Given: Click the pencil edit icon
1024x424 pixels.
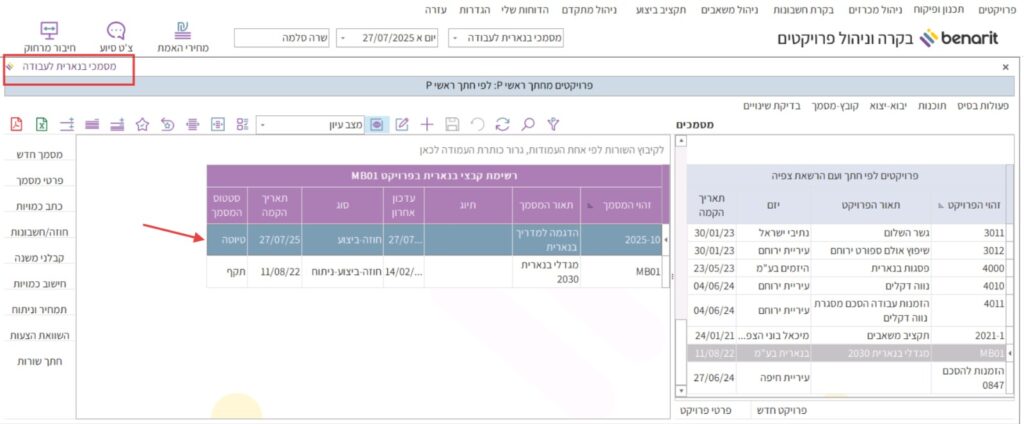Looking at the screenshot, I should [402, 124].
